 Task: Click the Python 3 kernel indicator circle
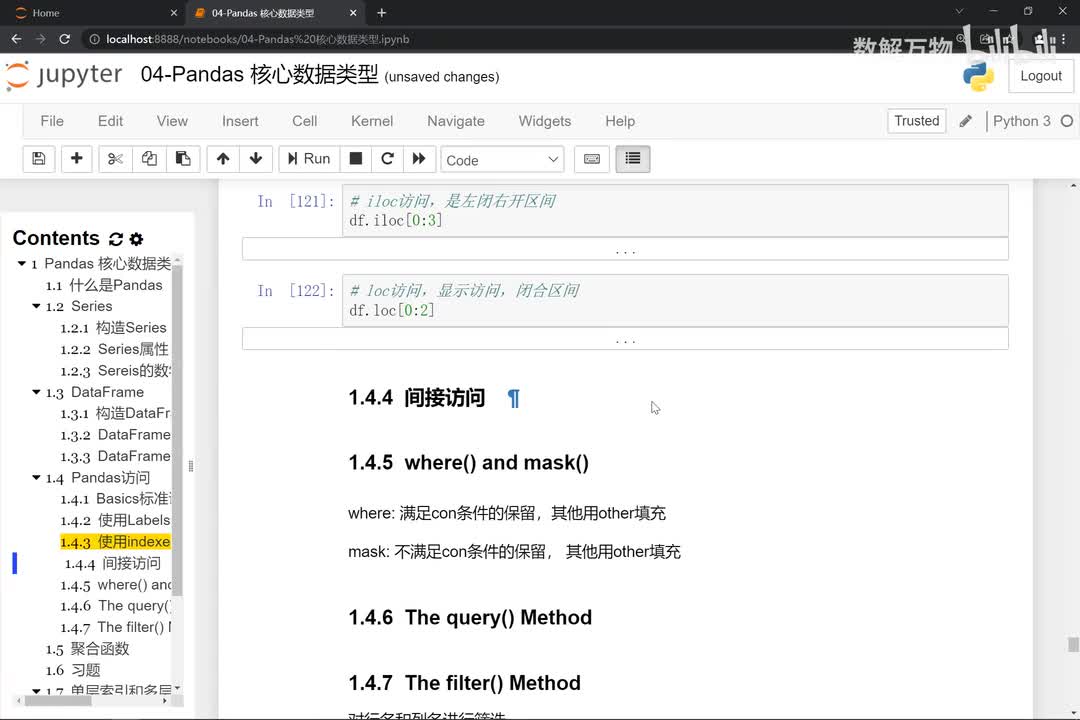(x=1066, y=121)
